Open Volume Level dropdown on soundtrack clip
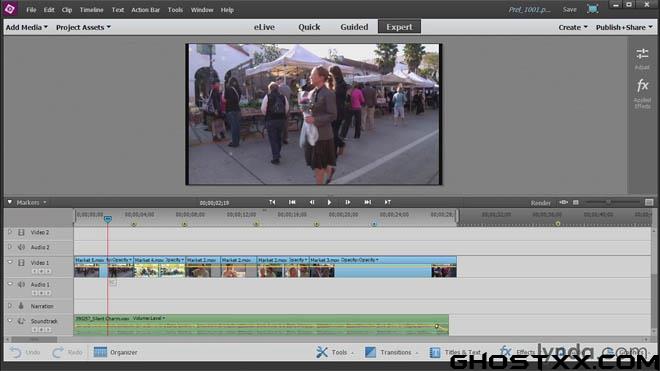This screenshot has width=660, height=371. (149, 318)
